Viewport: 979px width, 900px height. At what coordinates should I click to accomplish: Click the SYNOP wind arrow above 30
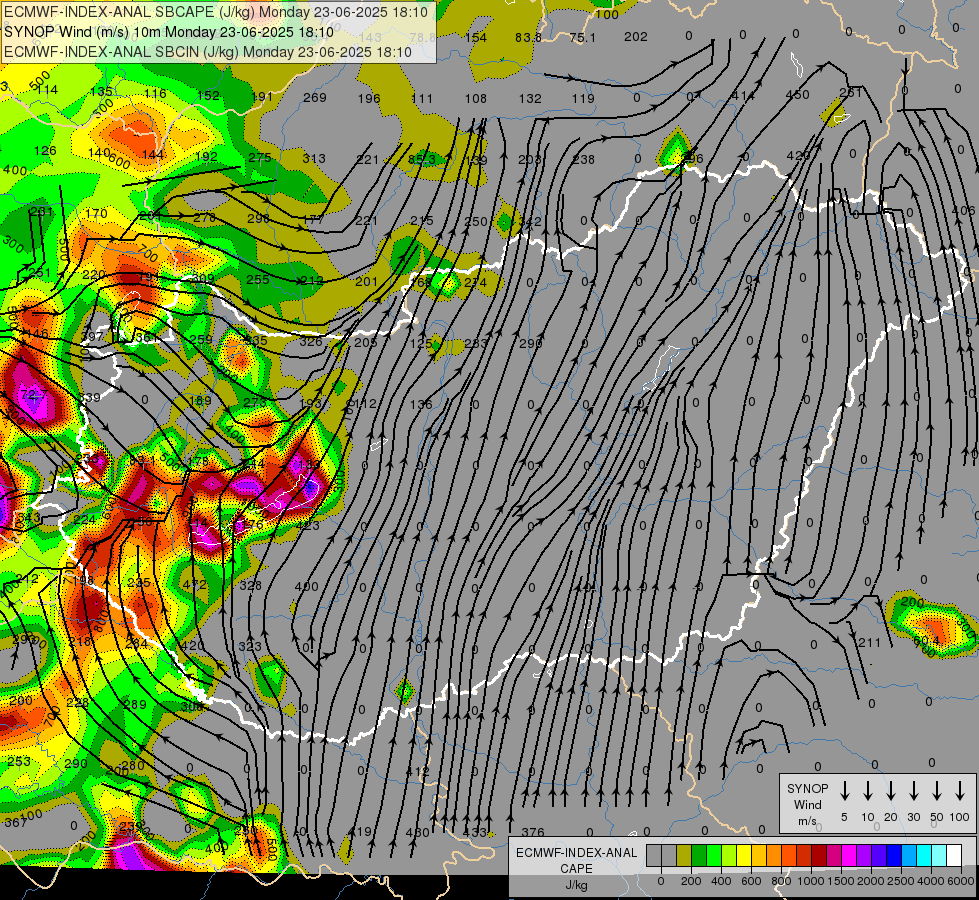(x=913, y=791)
